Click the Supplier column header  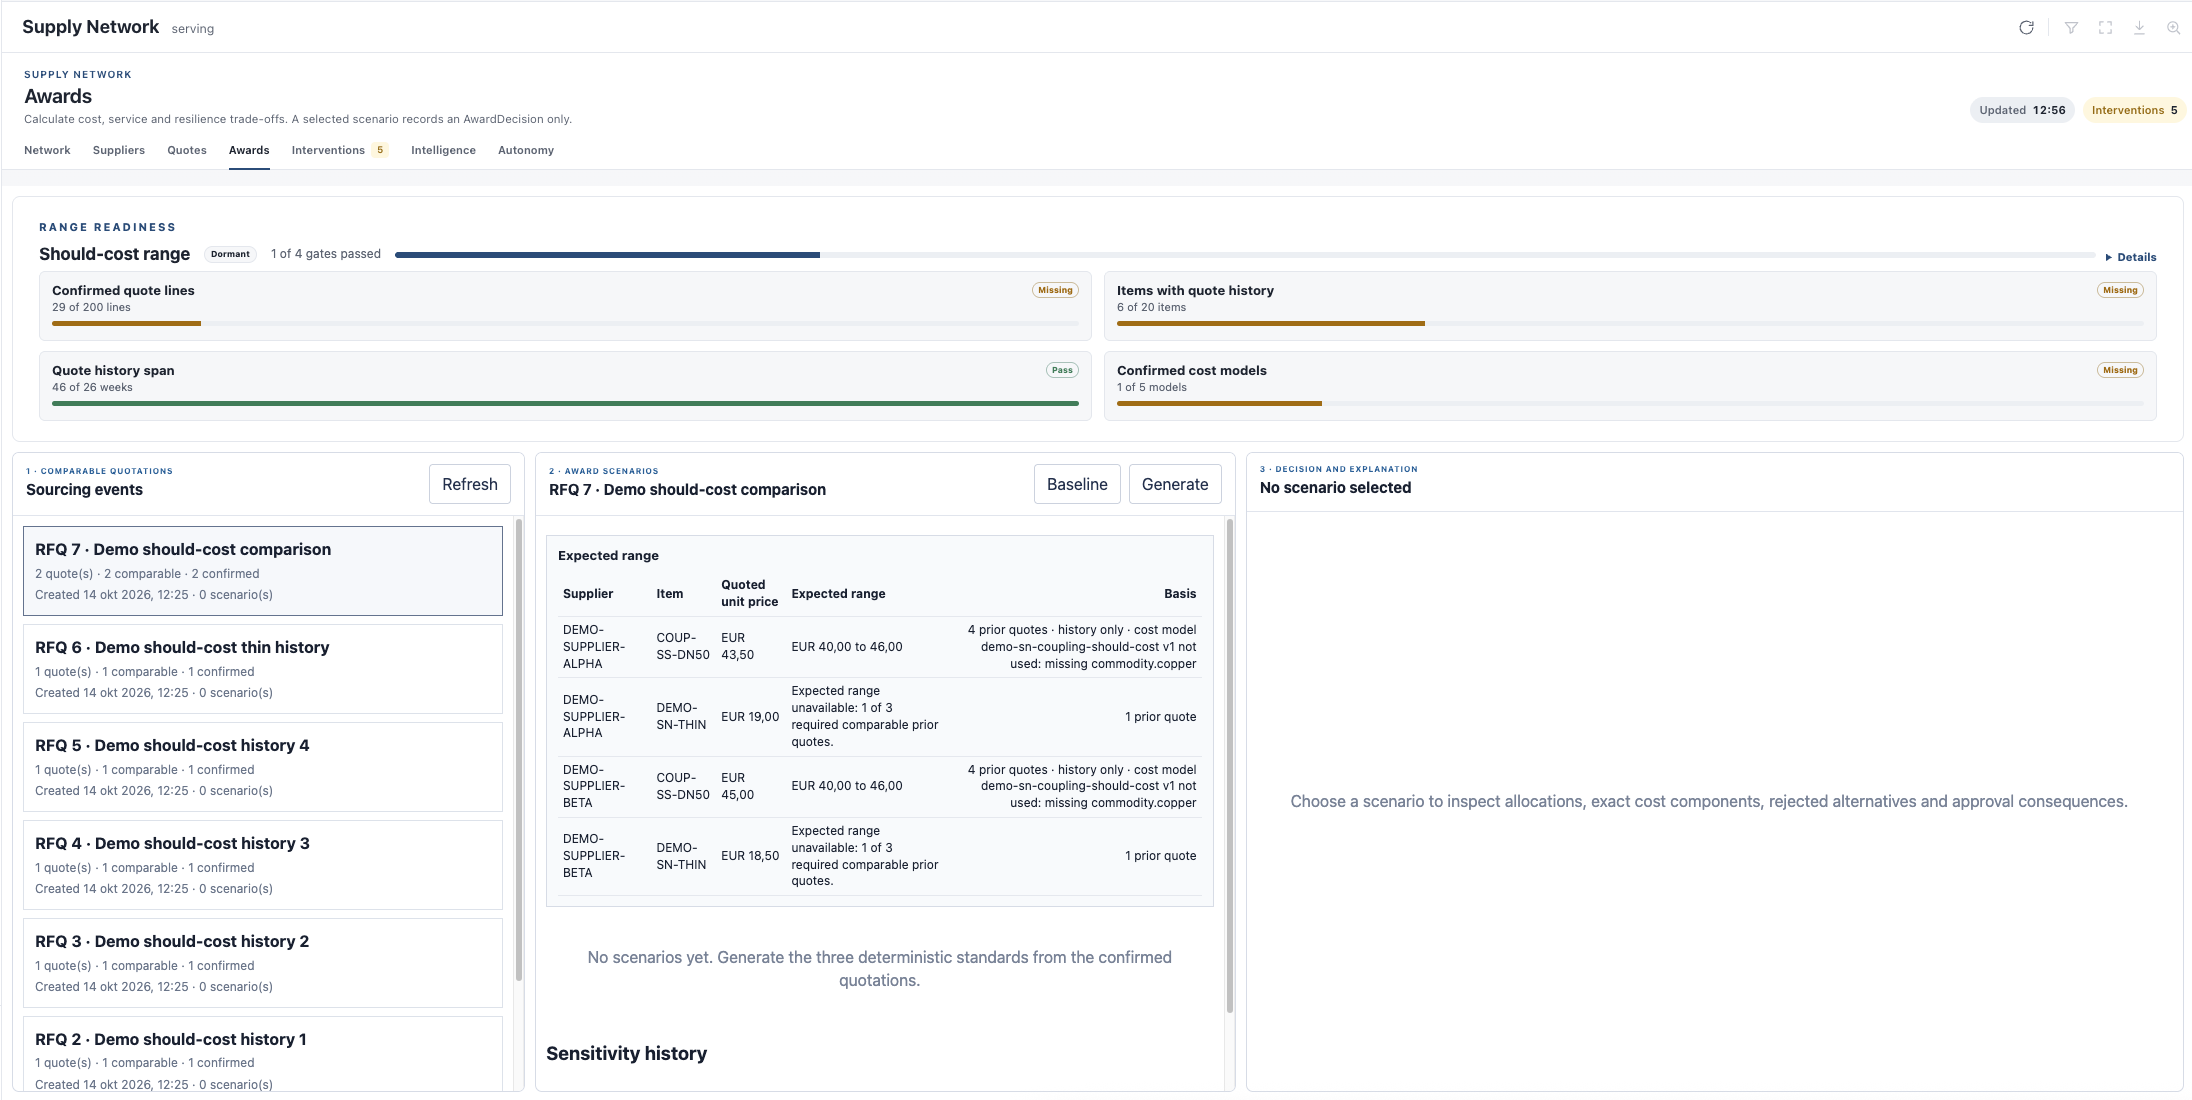(588, 593)
